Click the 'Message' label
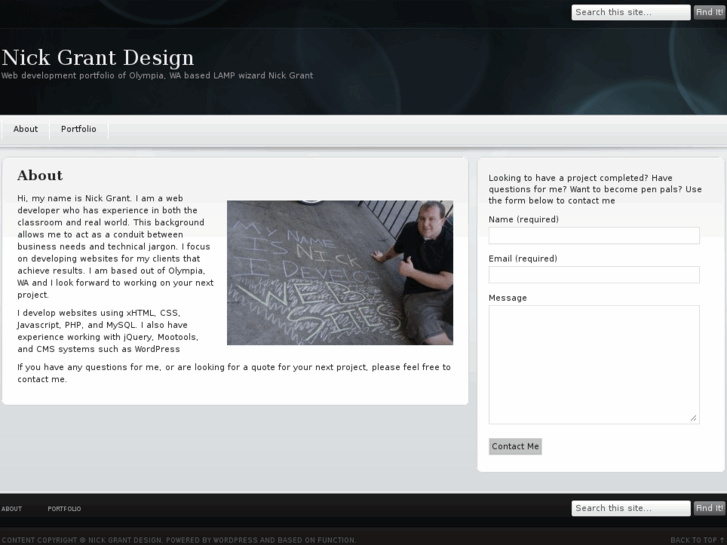The image size is (727, 545). [x=508, y=298]
